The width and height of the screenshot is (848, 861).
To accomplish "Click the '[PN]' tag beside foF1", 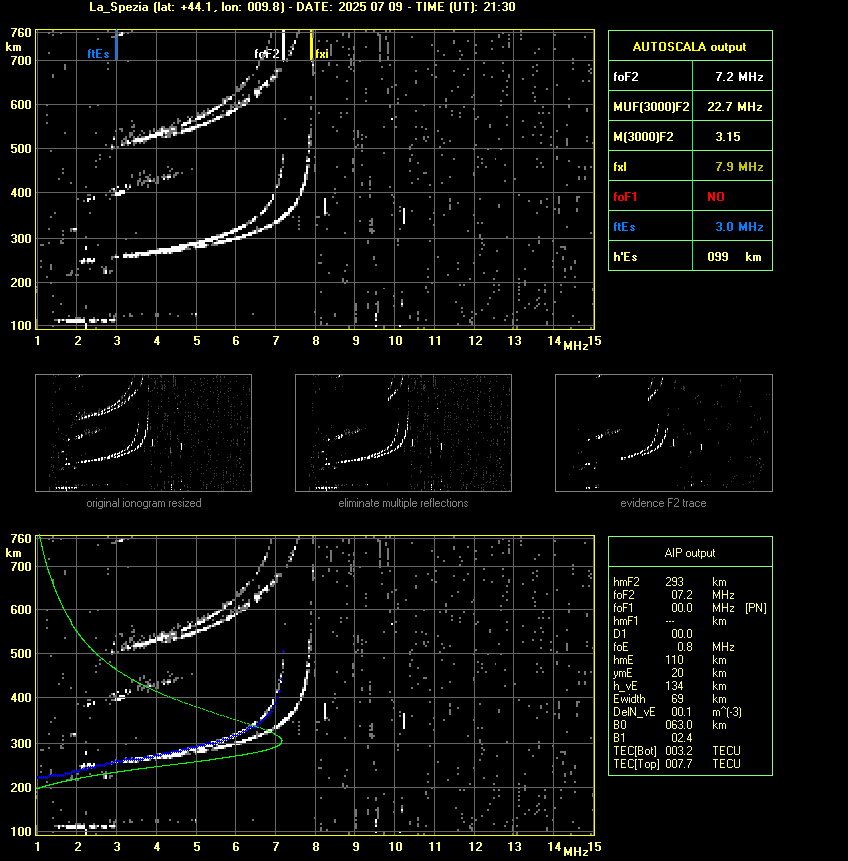I will tap(756, 608).
